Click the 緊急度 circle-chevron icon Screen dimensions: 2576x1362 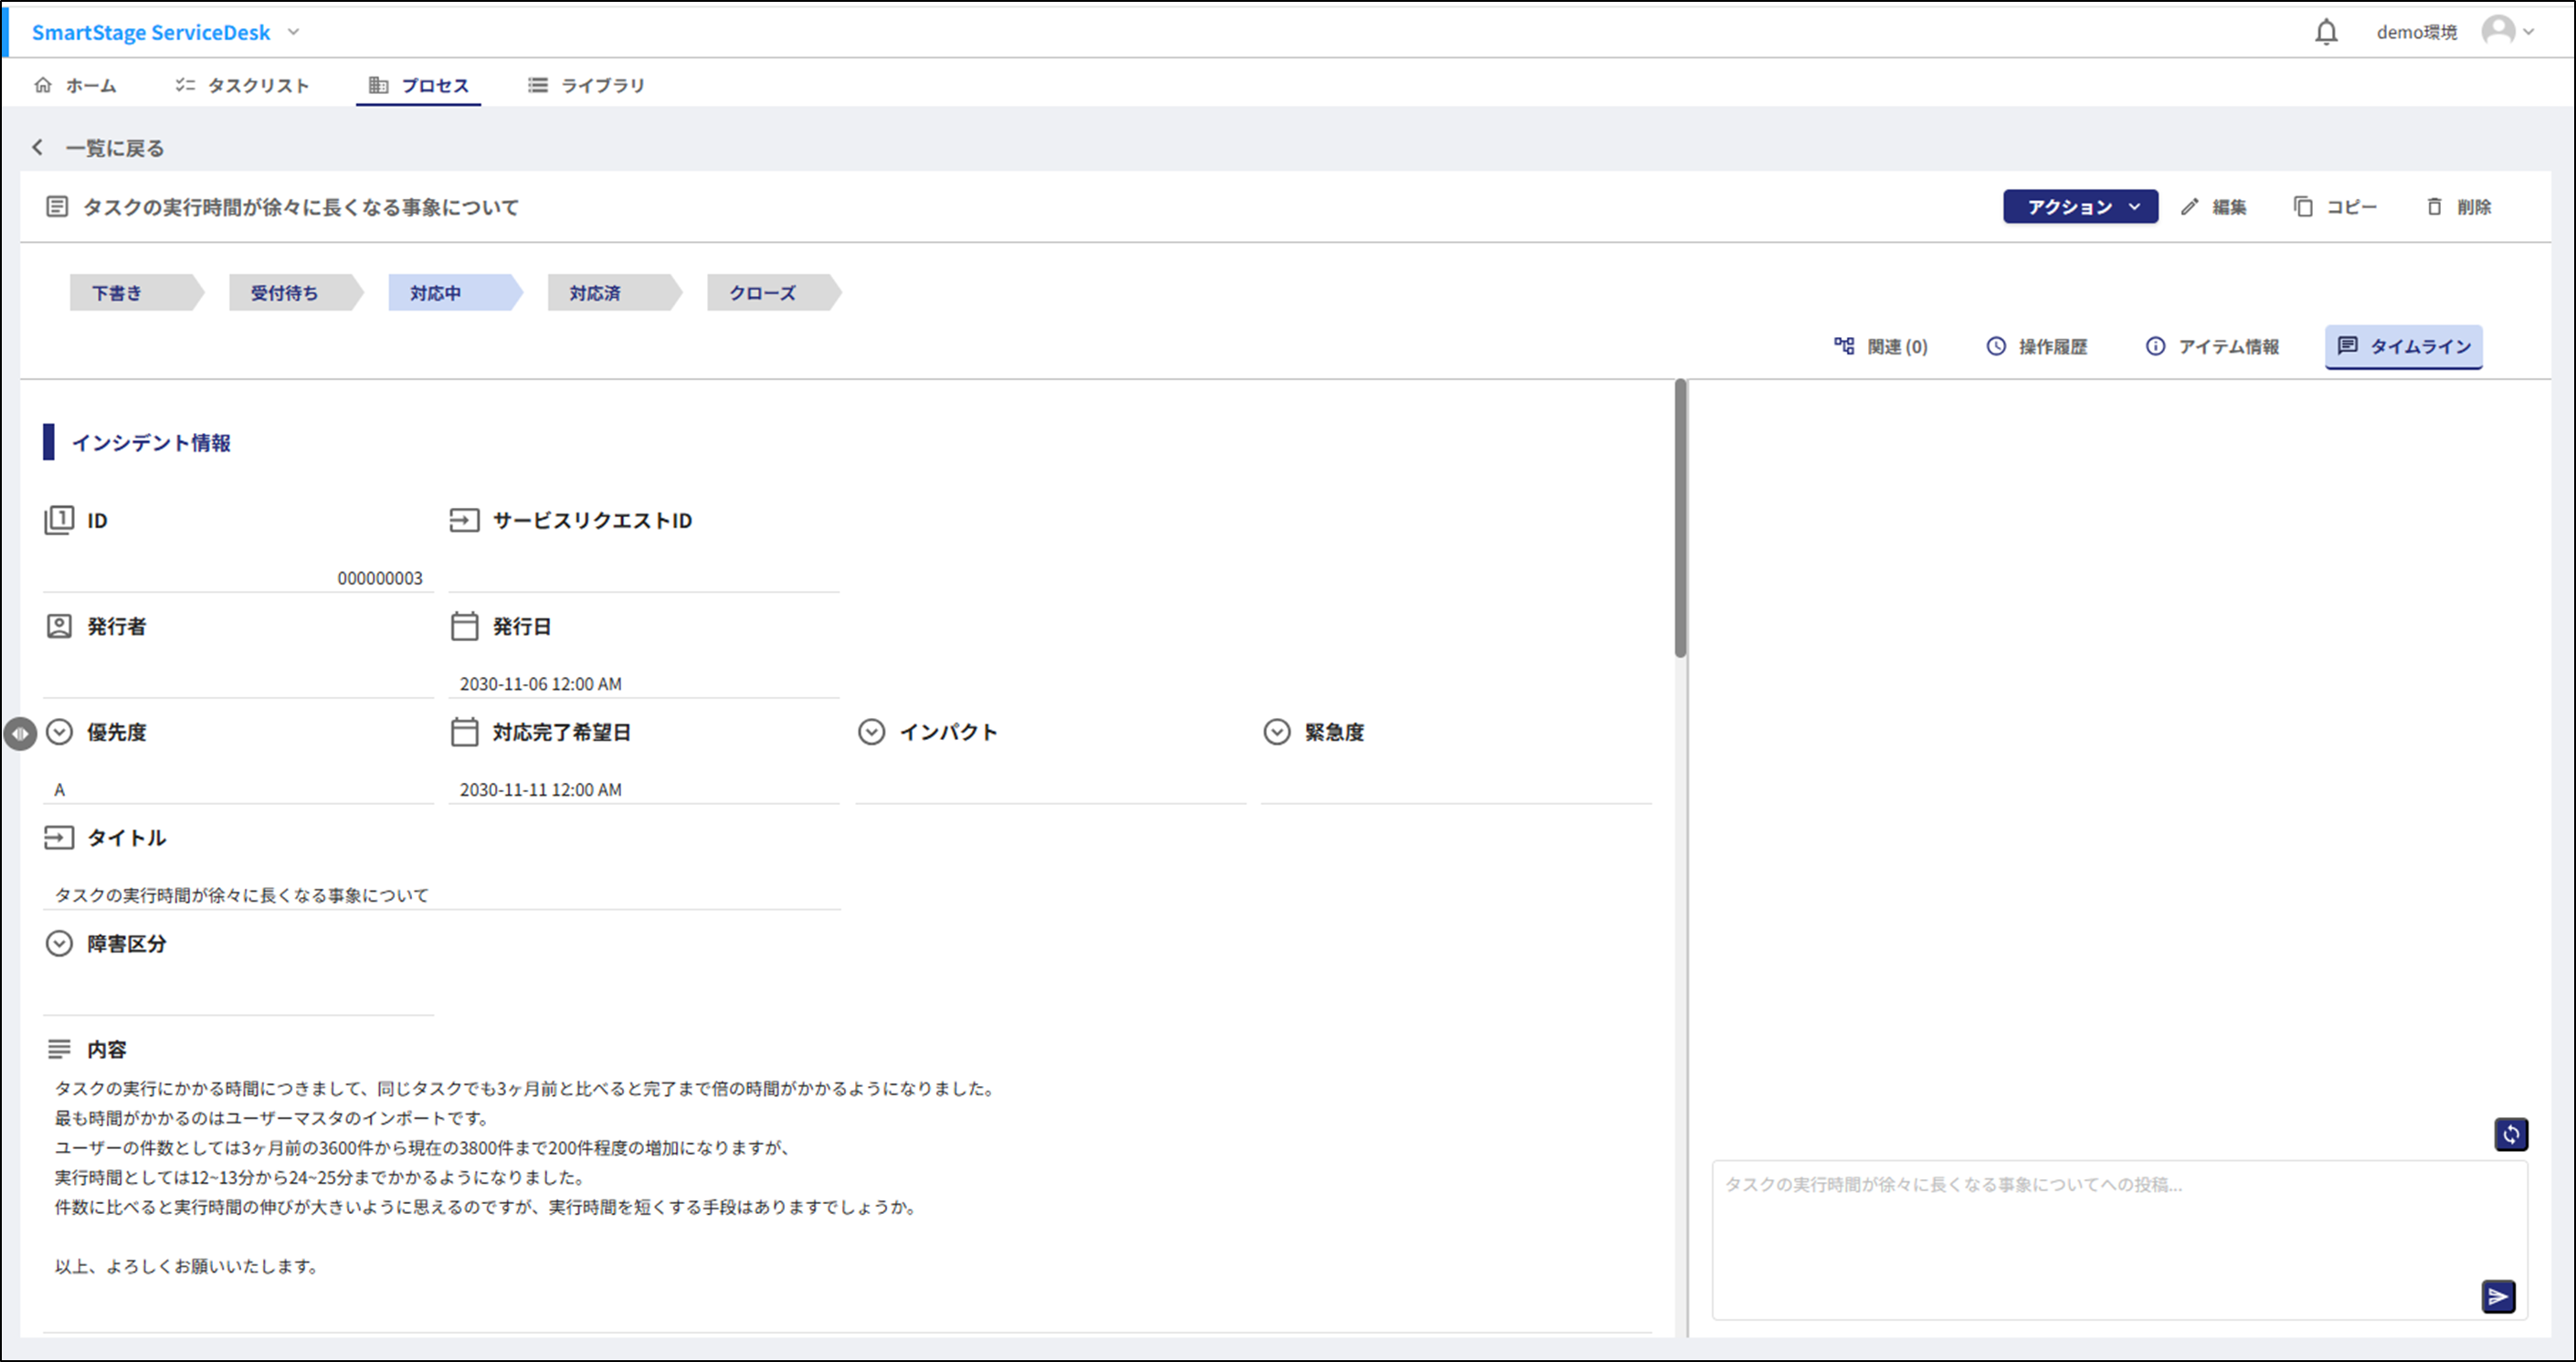click(x=1277, y=732)
